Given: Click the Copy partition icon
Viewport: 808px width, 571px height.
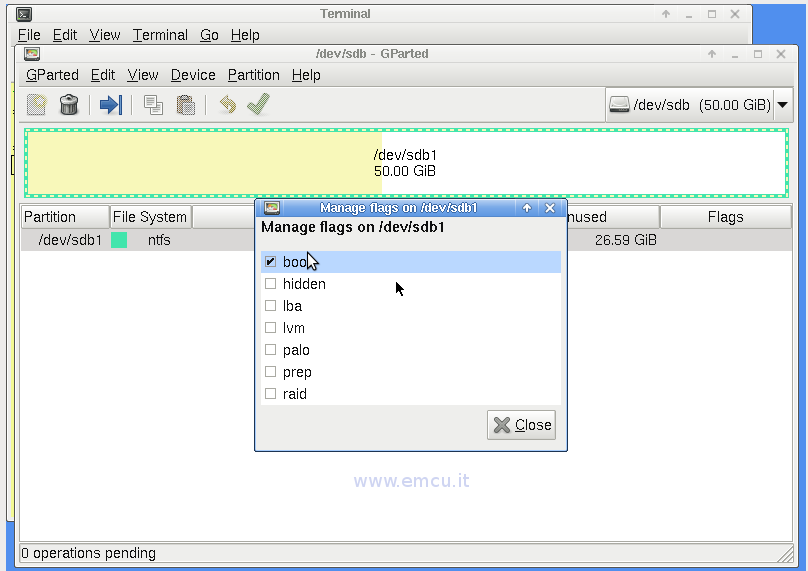Looking at the screenshot, I should [x=153, y=105].
